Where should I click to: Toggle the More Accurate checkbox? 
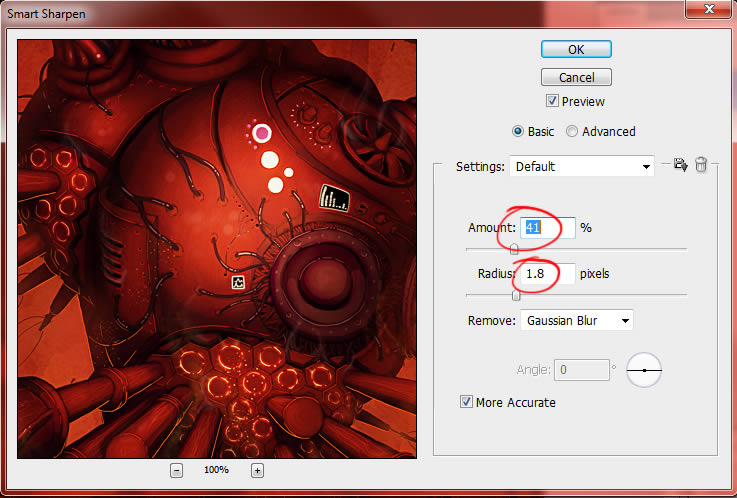[466, 402]
